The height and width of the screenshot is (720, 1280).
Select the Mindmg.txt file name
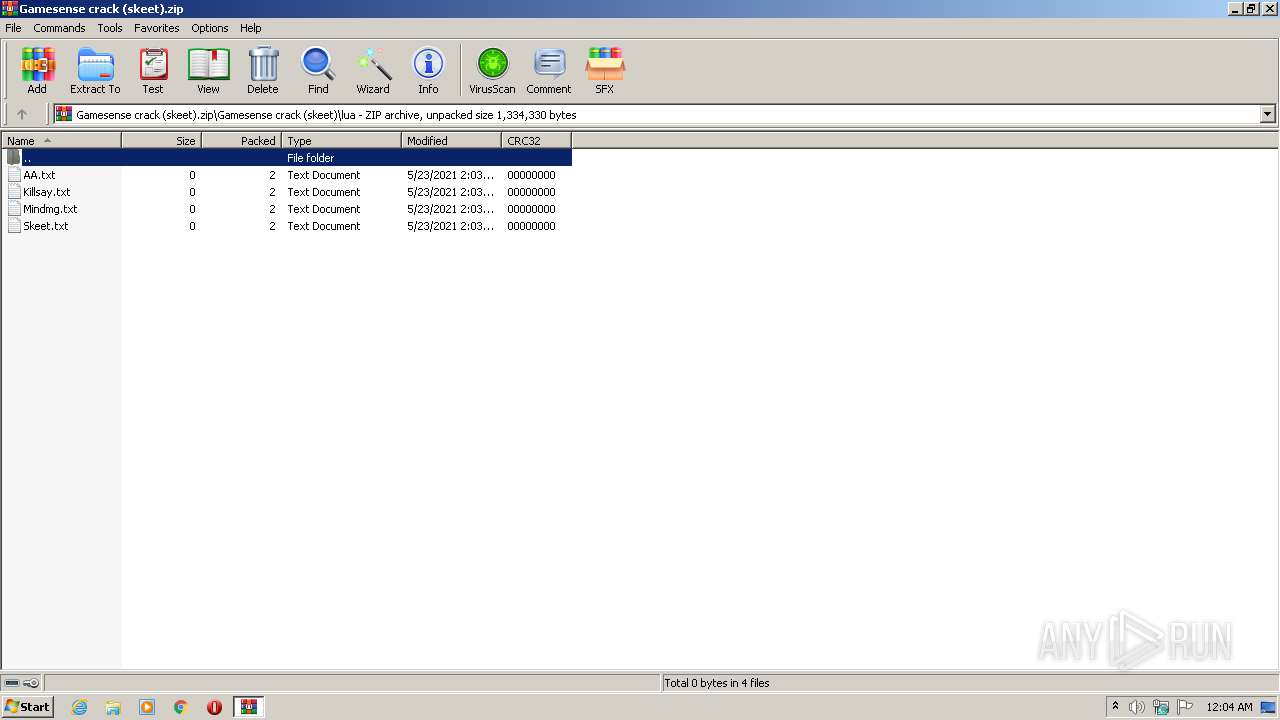coord(50,209)
